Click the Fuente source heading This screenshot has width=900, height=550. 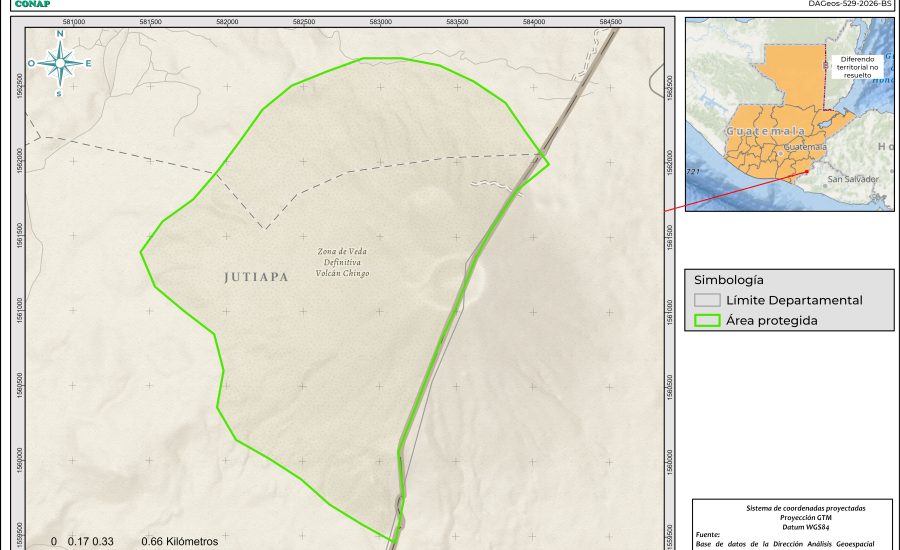point(708,535)
